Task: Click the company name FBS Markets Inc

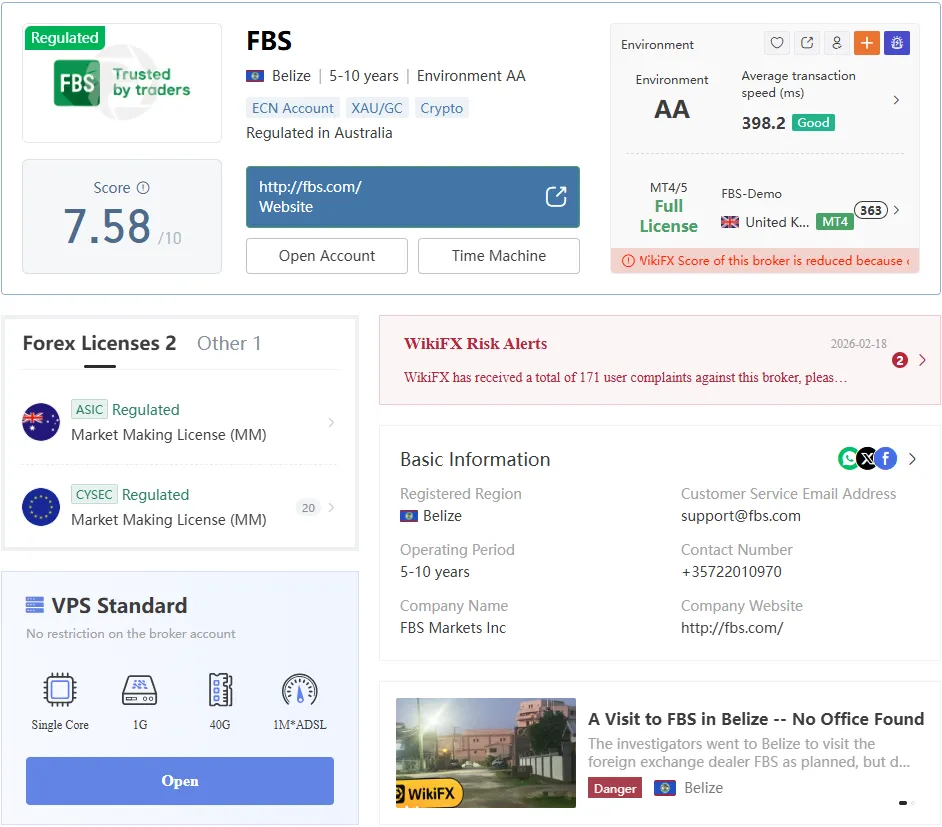Action: tap(453, 628)
